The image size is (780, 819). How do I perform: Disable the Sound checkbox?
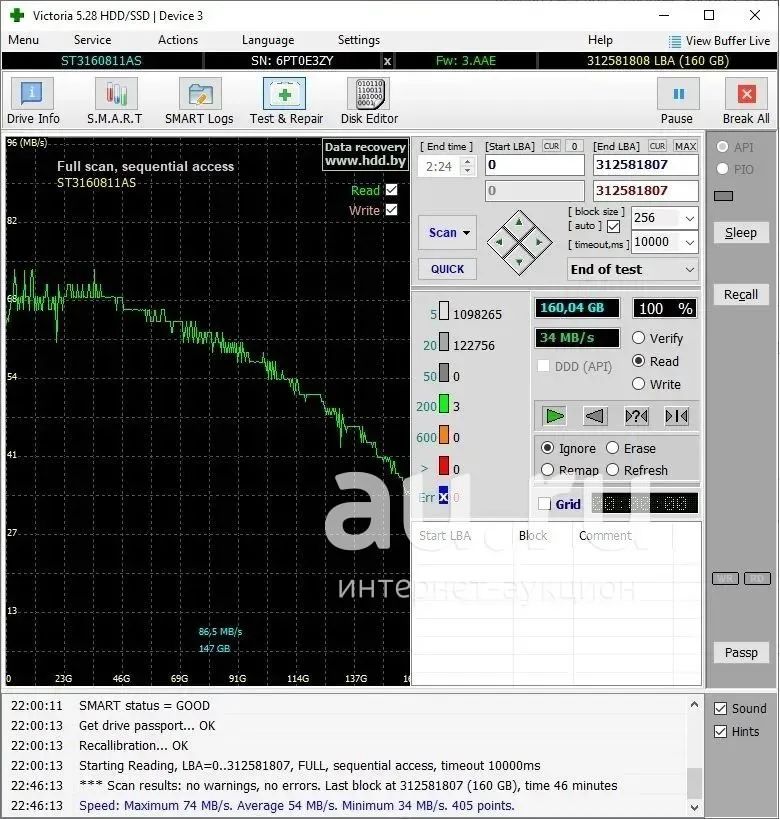720,708
